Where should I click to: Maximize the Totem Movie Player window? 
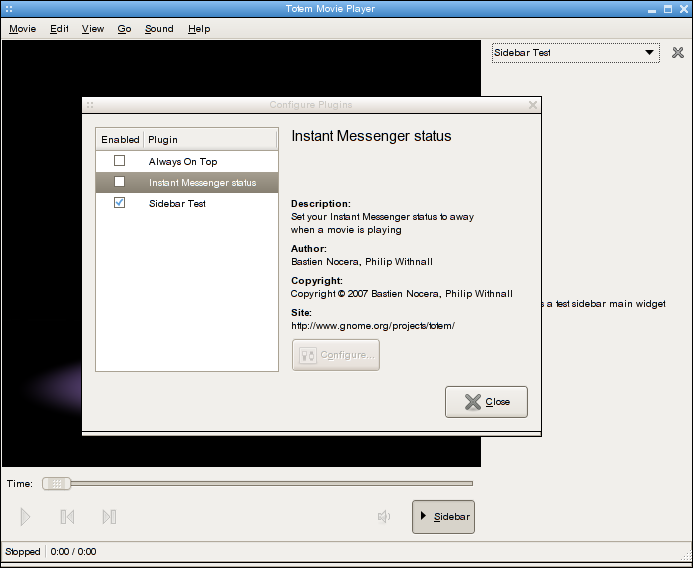click(x=668, y=9)
